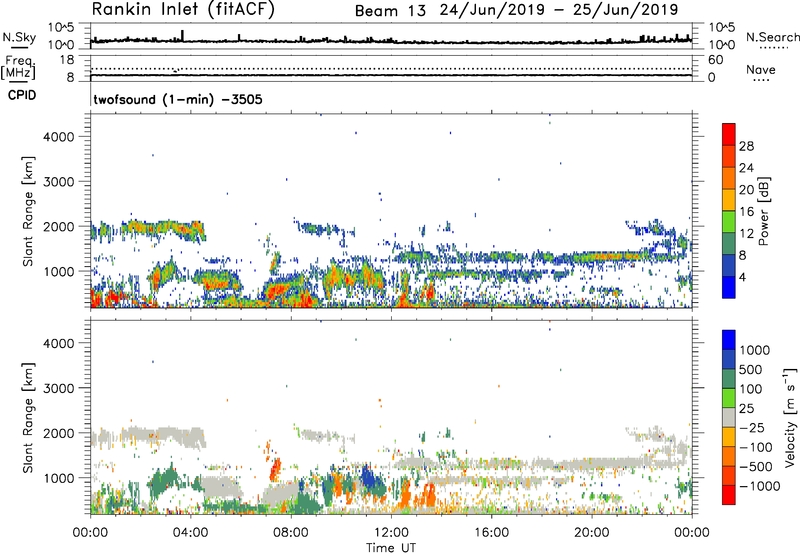The image size is (800, 554).
Task: Click the 'N.Search' legend label
Action: click(x=772, y=37)
